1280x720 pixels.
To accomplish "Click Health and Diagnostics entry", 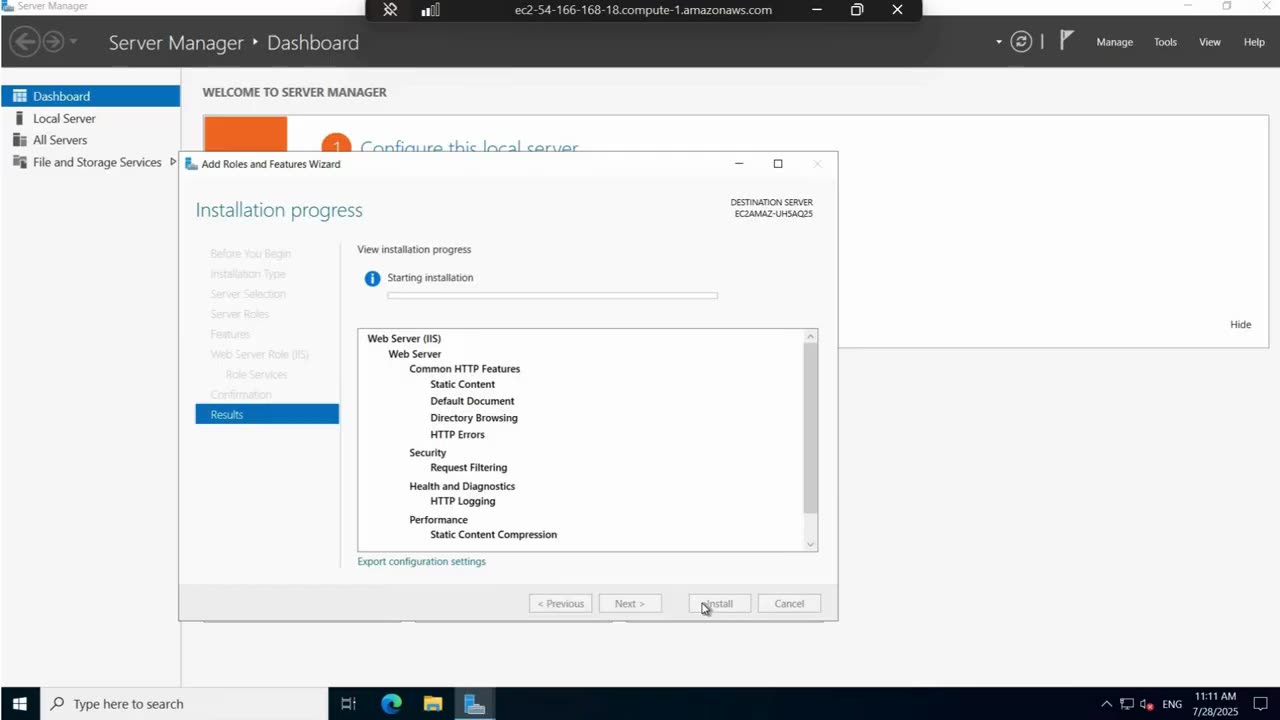I will pos(462,486).
